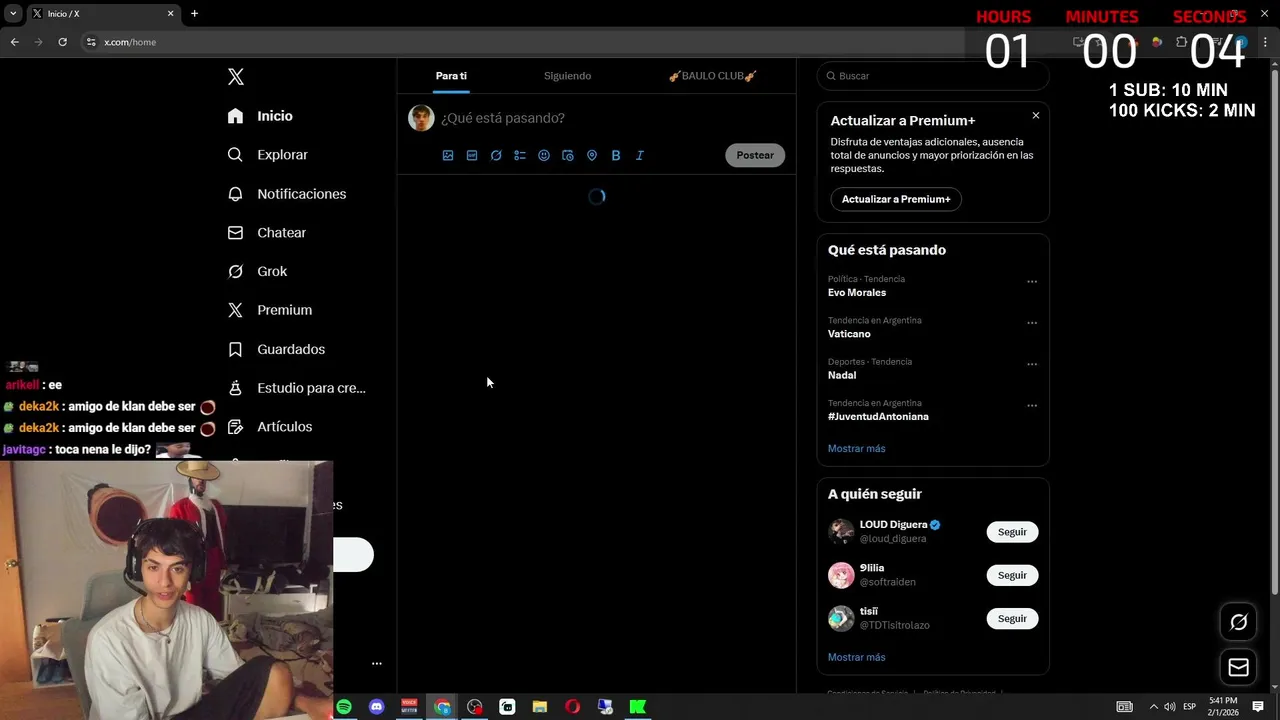
Task: Open LOUD Diguera's profile
Action: (x=893, y=524)
